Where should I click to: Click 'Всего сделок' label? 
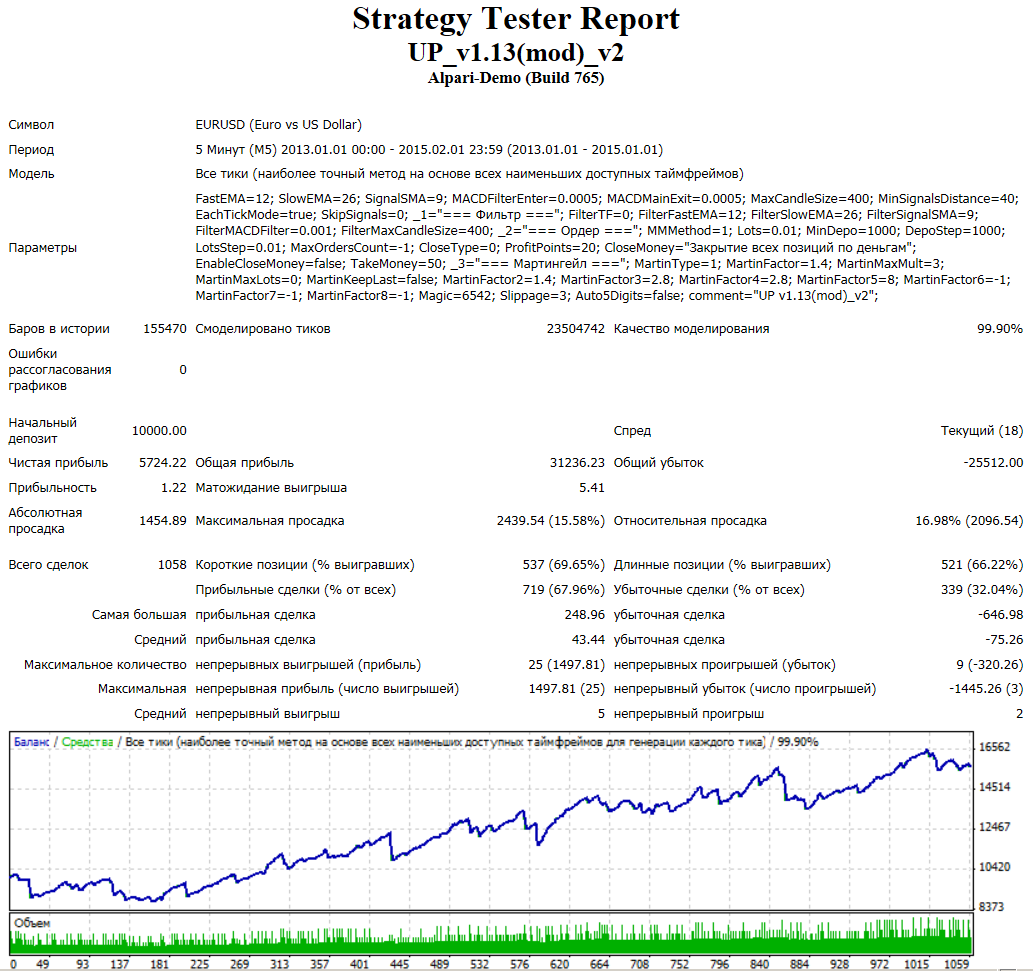tap(48, 565)
